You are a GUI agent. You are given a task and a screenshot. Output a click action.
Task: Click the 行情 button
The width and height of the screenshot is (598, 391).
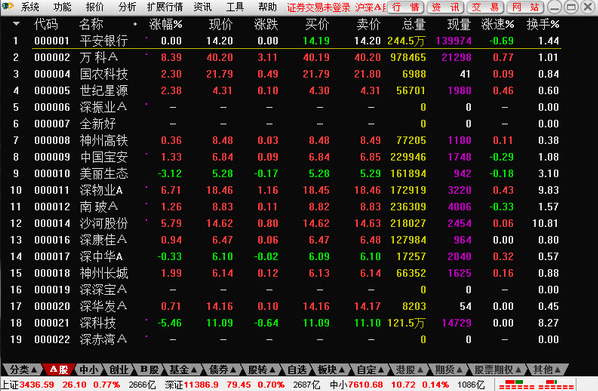pyautogui.click(x=406, y=7)
